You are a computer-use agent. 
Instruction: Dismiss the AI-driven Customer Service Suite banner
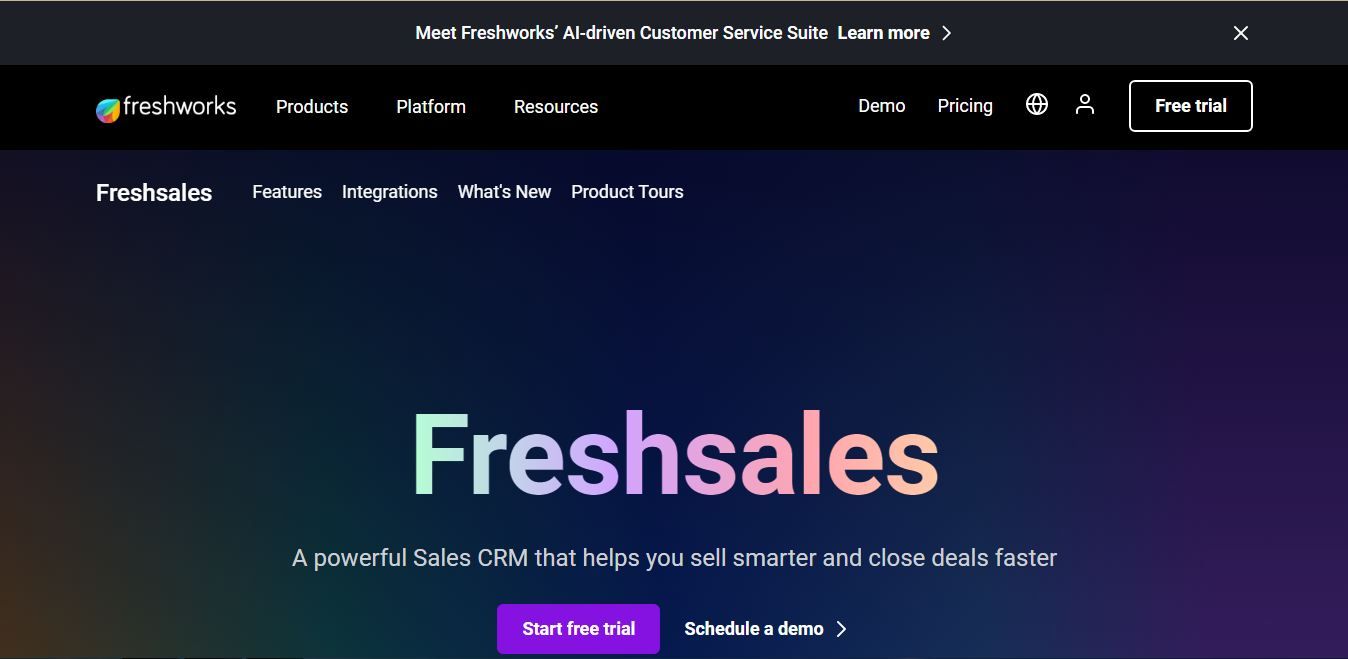click(x=1240, y=33)
